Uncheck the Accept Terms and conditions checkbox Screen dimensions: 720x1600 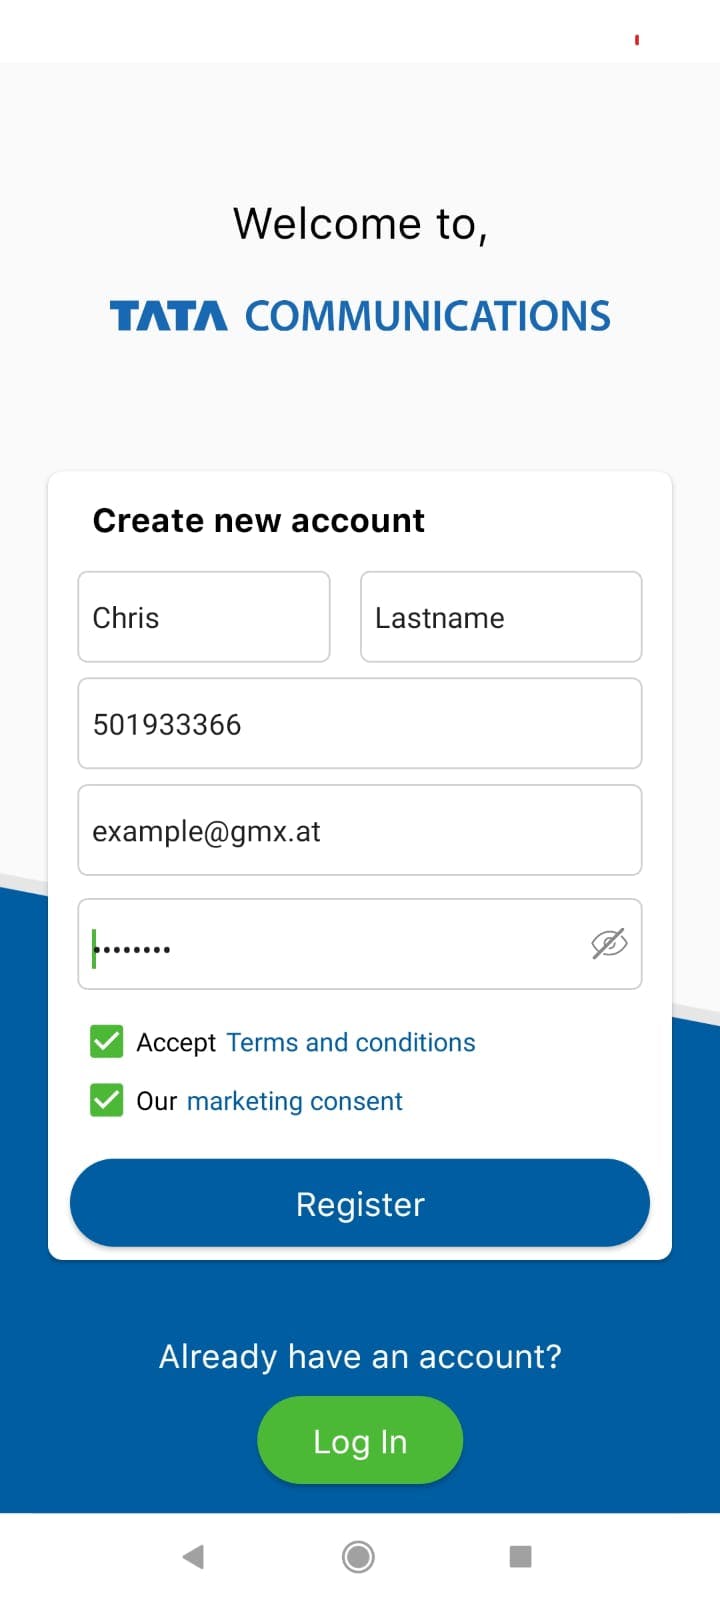point(107,1042)
